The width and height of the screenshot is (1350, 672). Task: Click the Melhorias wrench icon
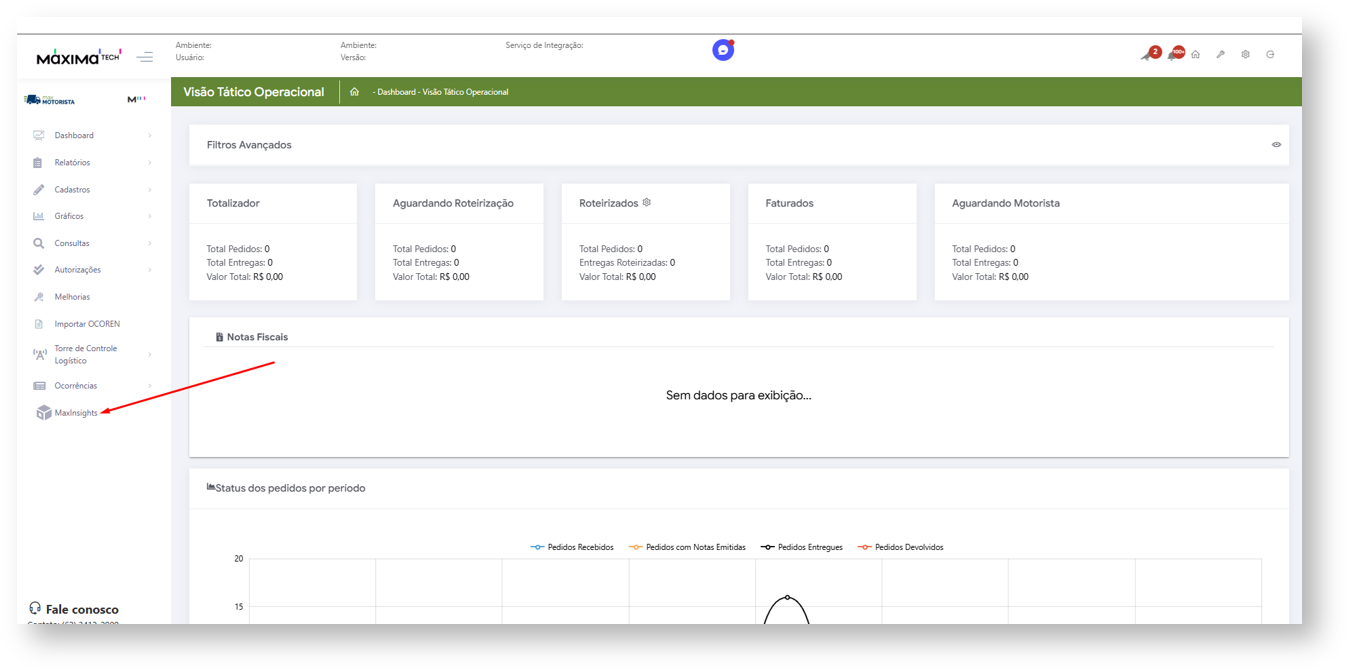39,297
